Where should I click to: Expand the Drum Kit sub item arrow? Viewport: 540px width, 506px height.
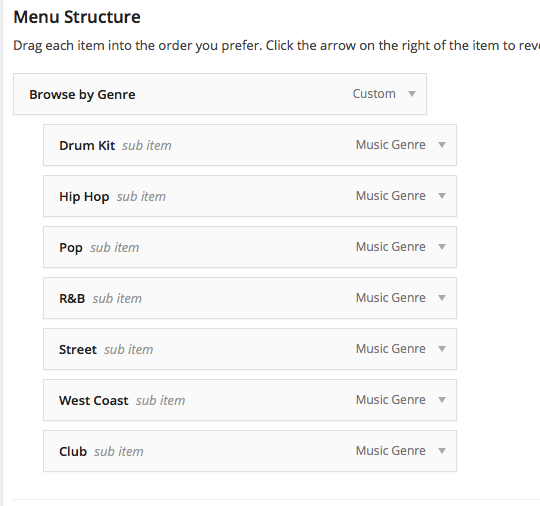(x=442, y=145)
